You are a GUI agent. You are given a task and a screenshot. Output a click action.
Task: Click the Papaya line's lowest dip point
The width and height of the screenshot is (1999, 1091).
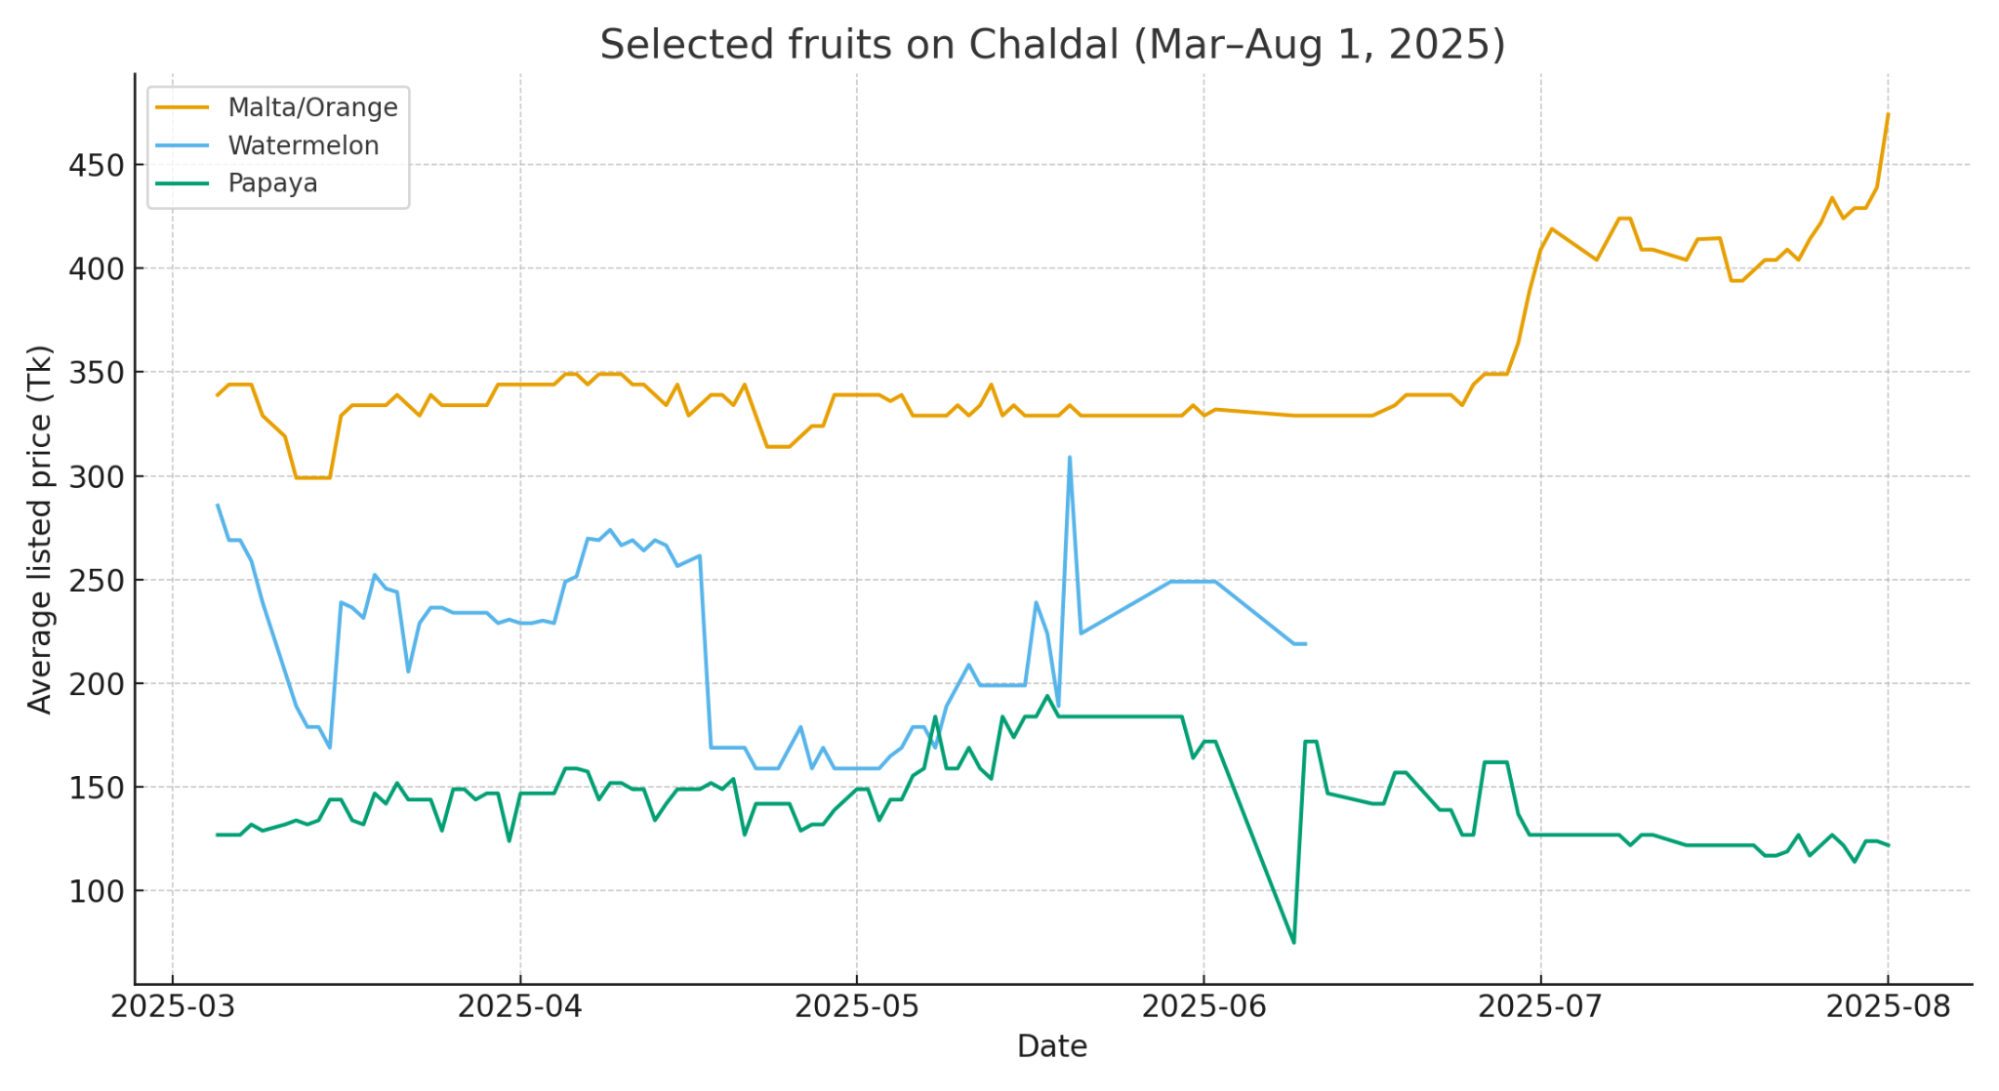point(1294,942)
